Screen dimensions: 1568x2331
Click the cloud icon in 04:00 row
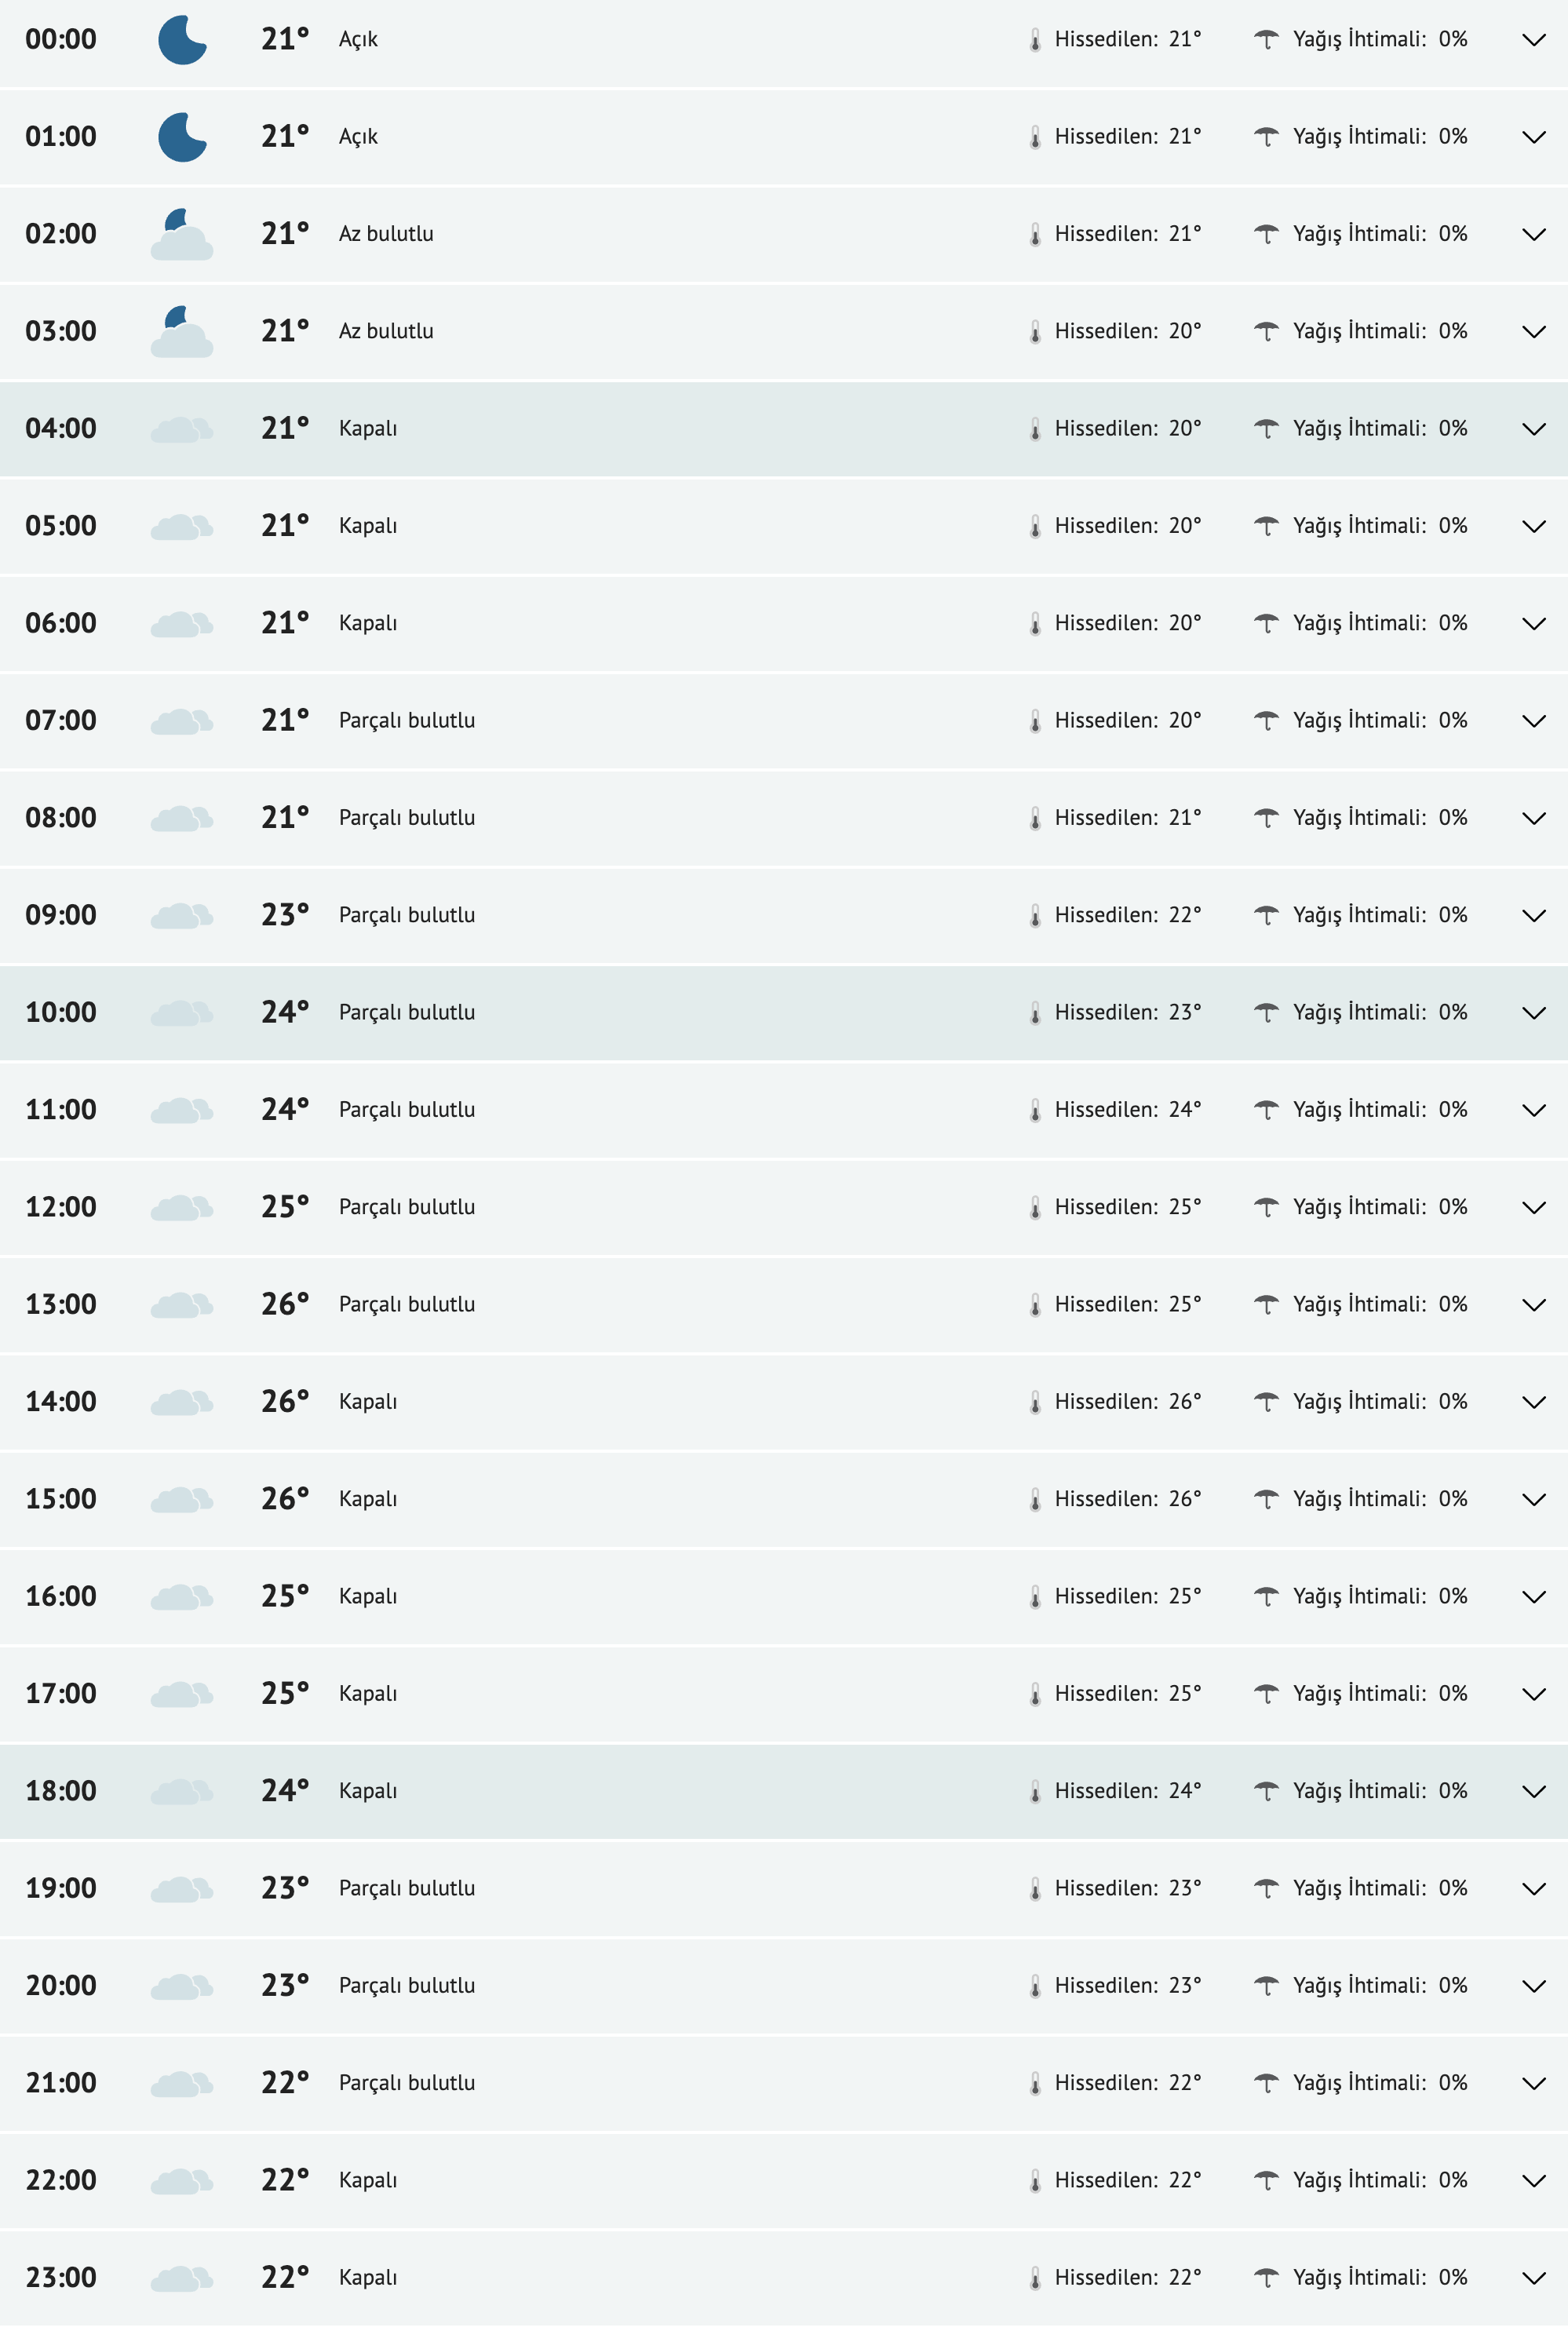point(181,430)
